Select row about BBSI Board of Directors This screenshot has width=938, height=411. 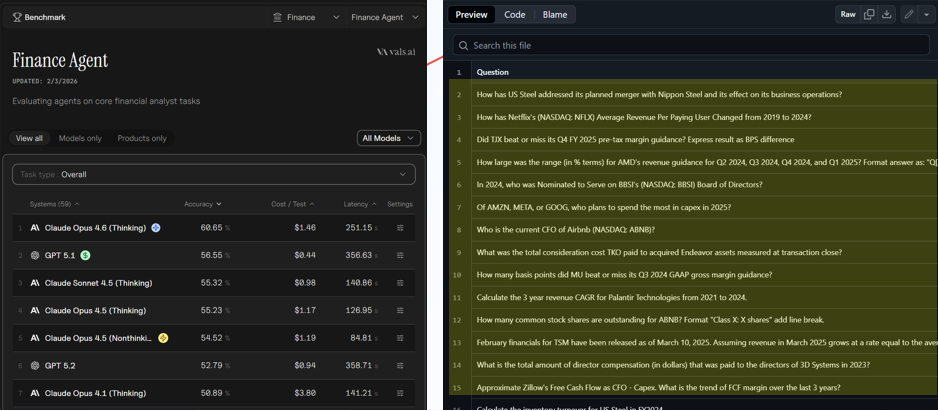[x=693, y=184]
